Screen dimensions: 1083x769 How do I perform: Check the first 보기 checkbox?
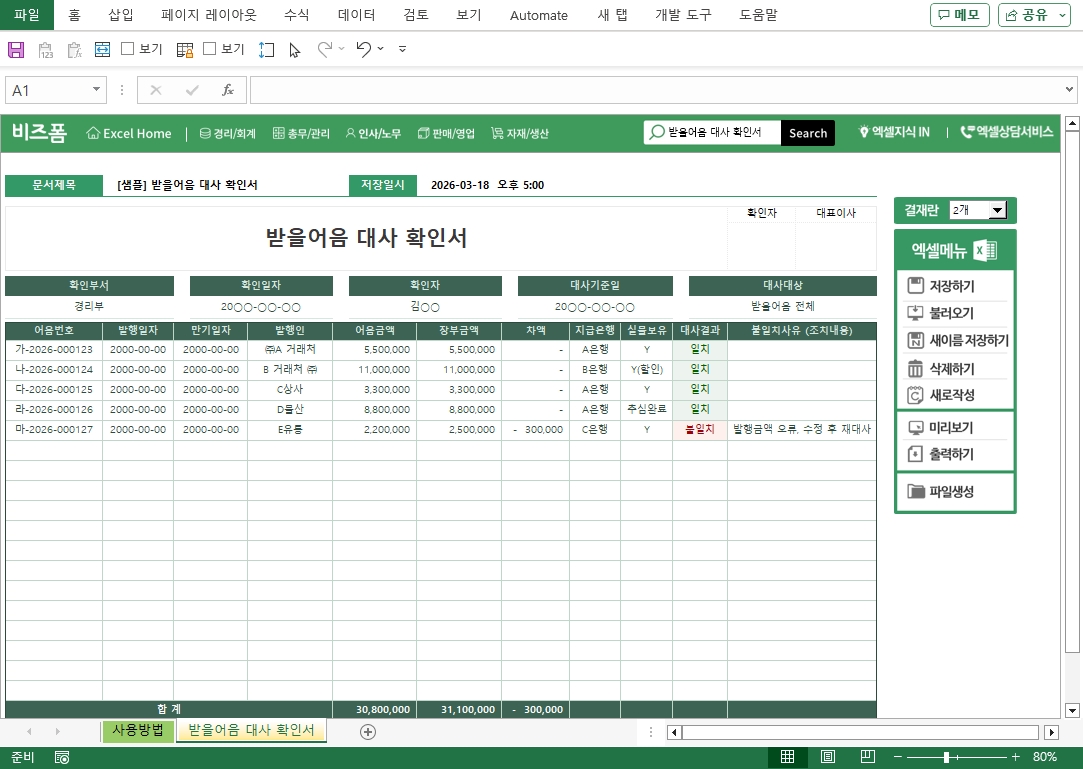coord(128,48)
